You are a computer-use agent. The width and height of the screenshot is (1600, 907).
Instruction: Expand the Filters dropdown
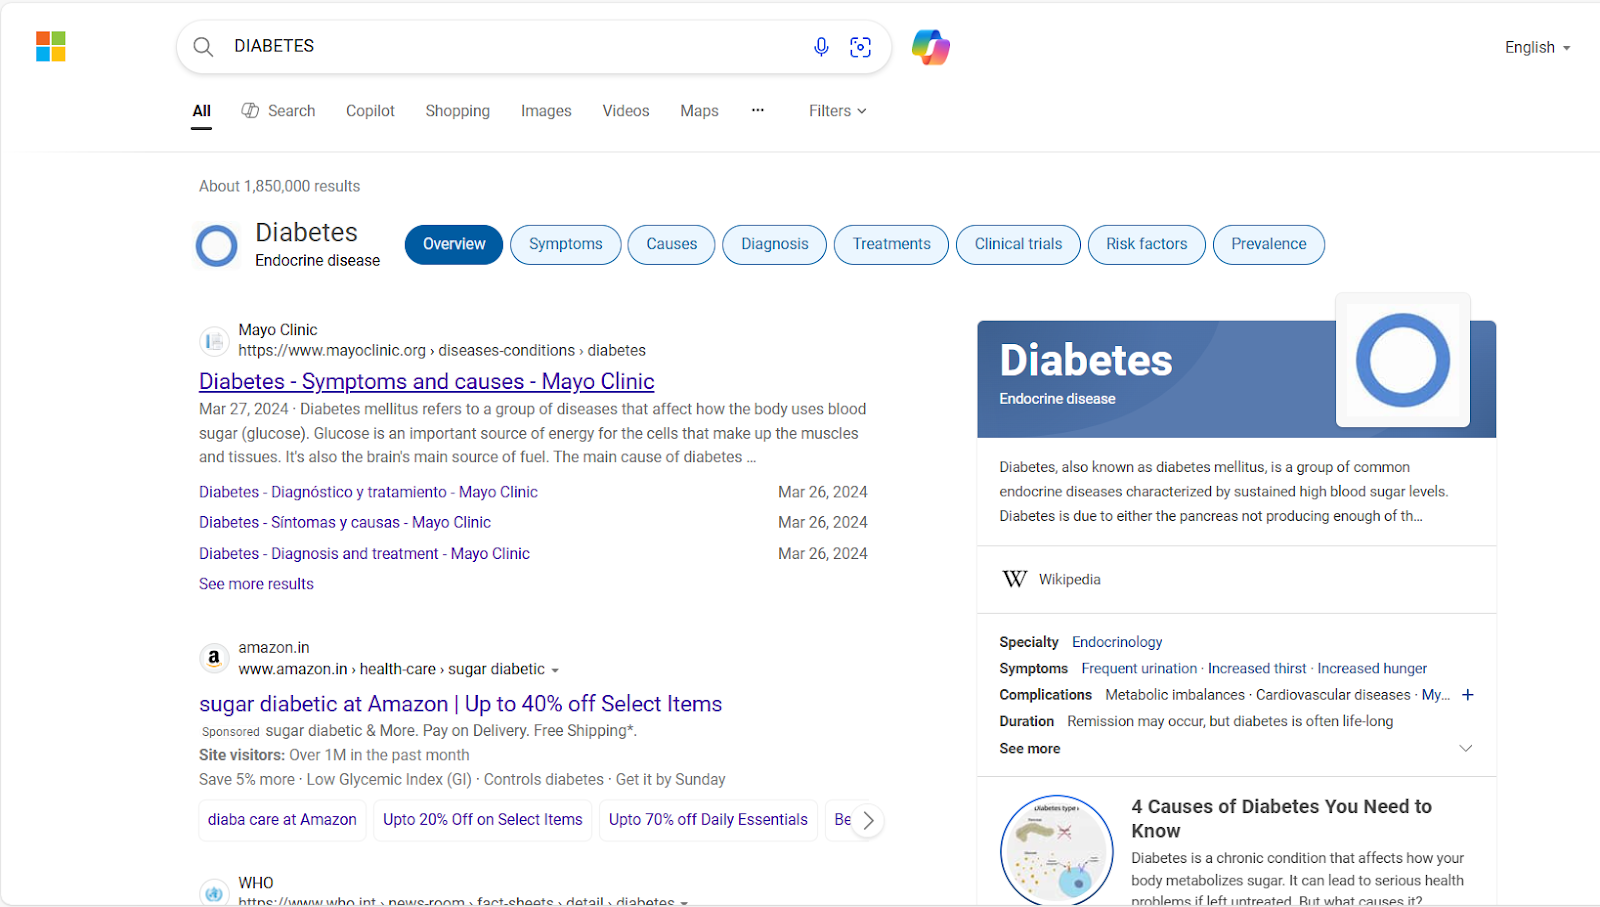point(838,111)
